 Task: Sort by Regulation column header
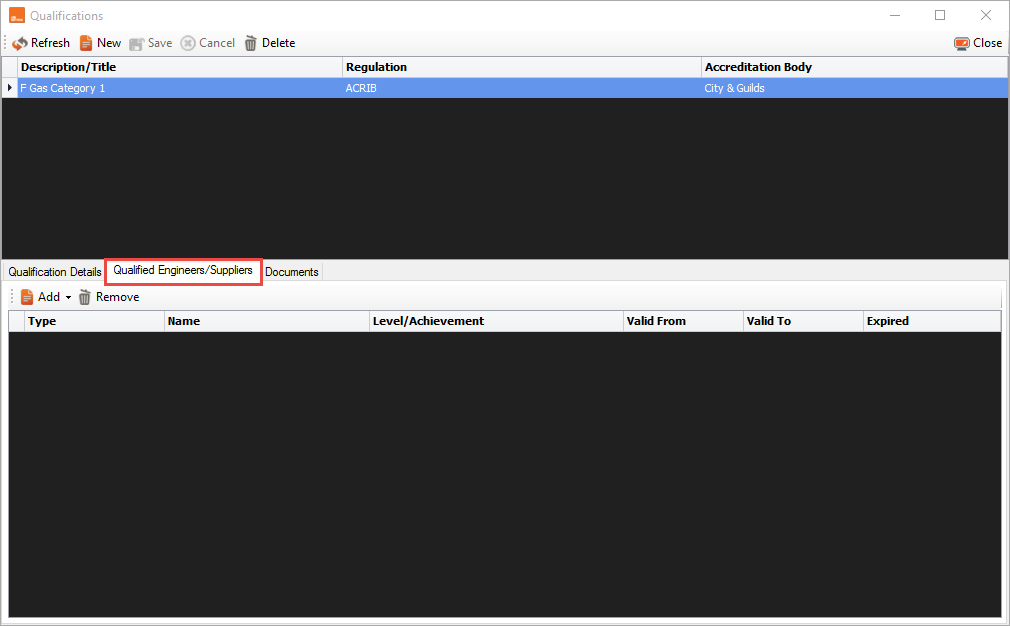coord(520,67)
